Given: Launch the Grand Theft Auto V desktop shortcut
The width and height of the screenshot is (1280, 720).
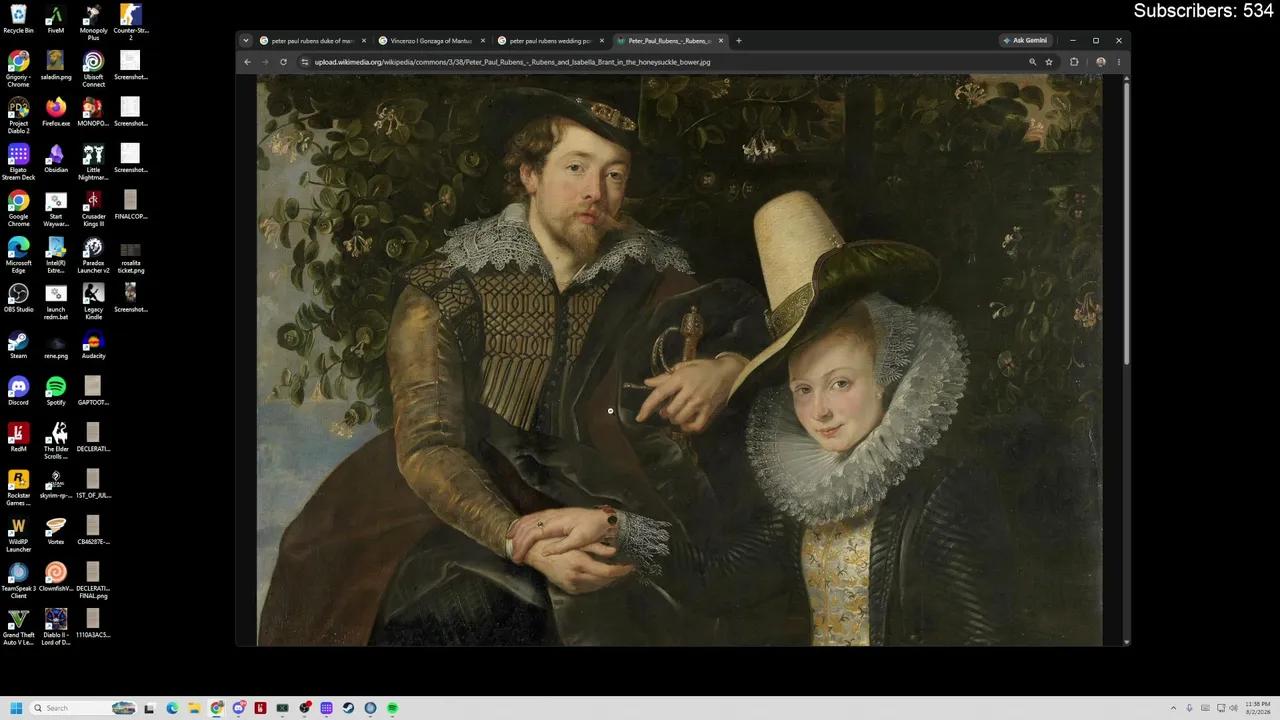Looking at the screenshot, I should 18,627.
